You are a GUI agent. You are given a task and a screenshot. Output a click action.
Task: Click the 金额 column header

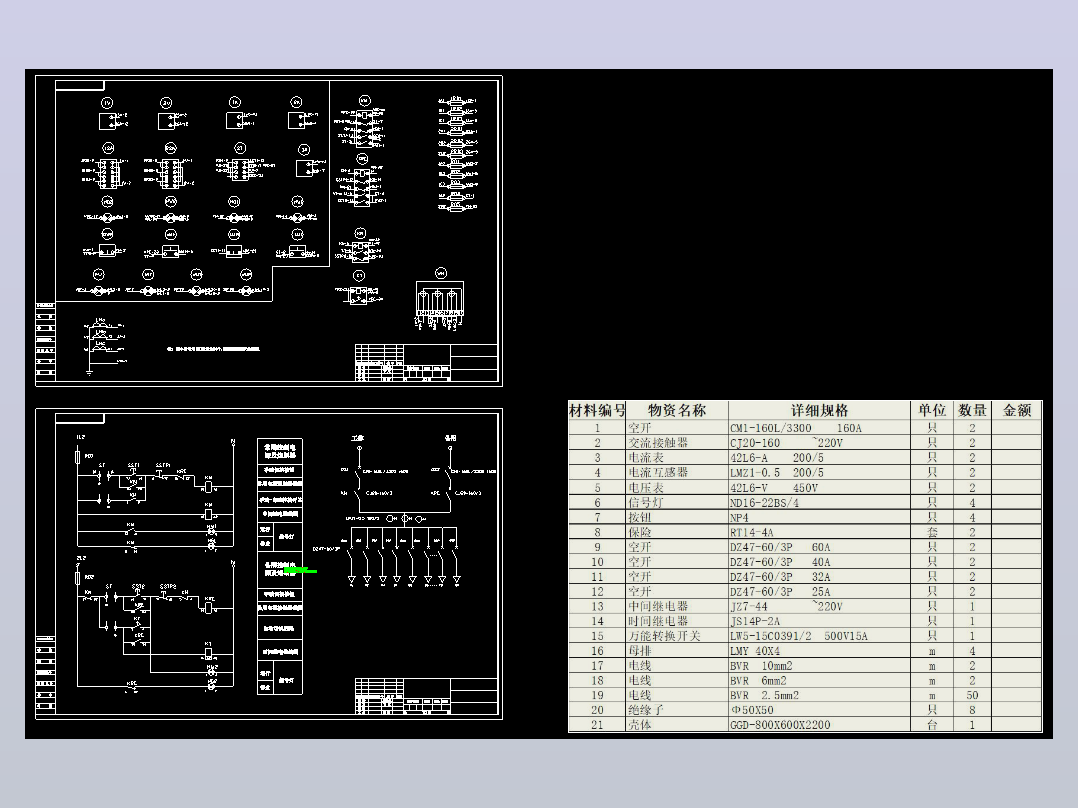click(1017, 410)
